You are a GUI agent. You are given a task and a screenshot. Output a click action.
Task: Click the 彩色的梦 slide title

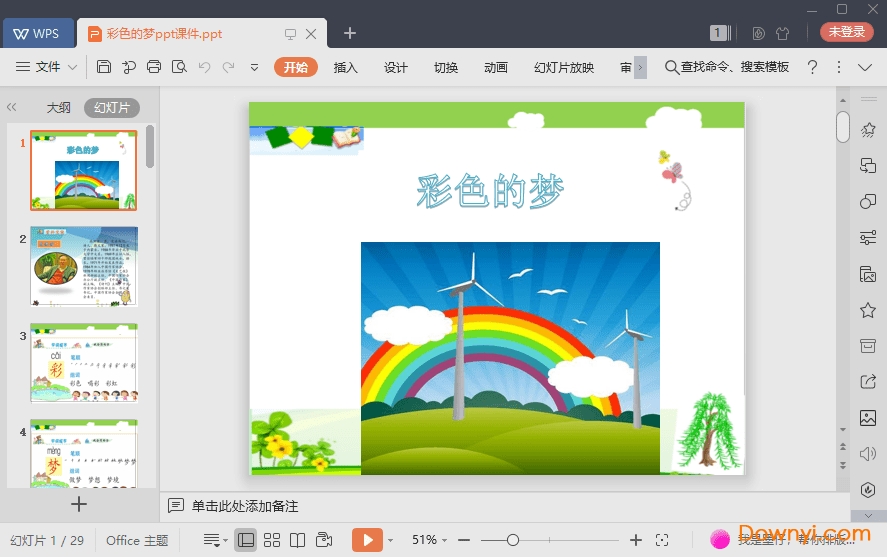pyautogui.click(x=490, y=191)
